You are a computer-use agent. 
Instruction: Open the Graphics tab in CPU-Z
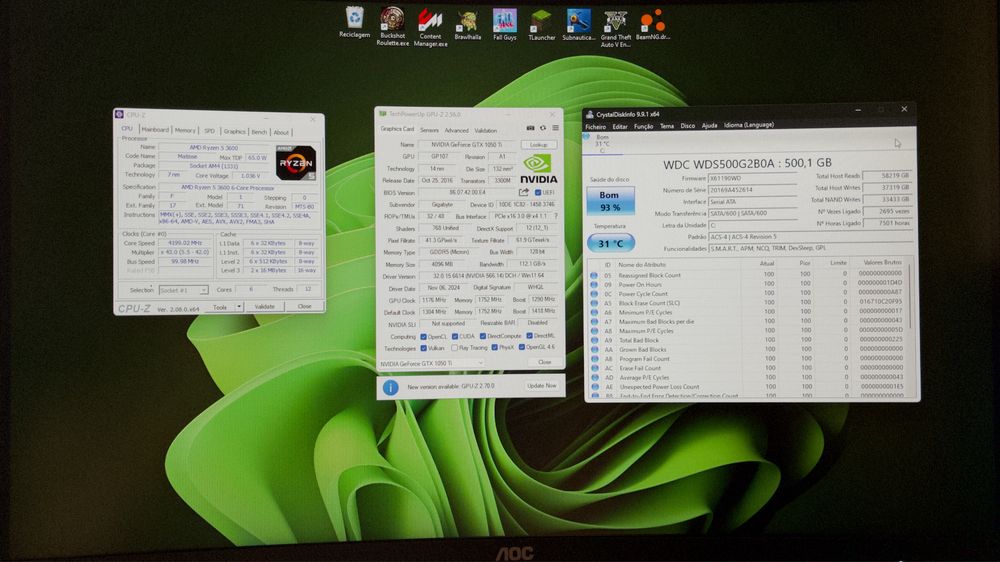(234, 131)
